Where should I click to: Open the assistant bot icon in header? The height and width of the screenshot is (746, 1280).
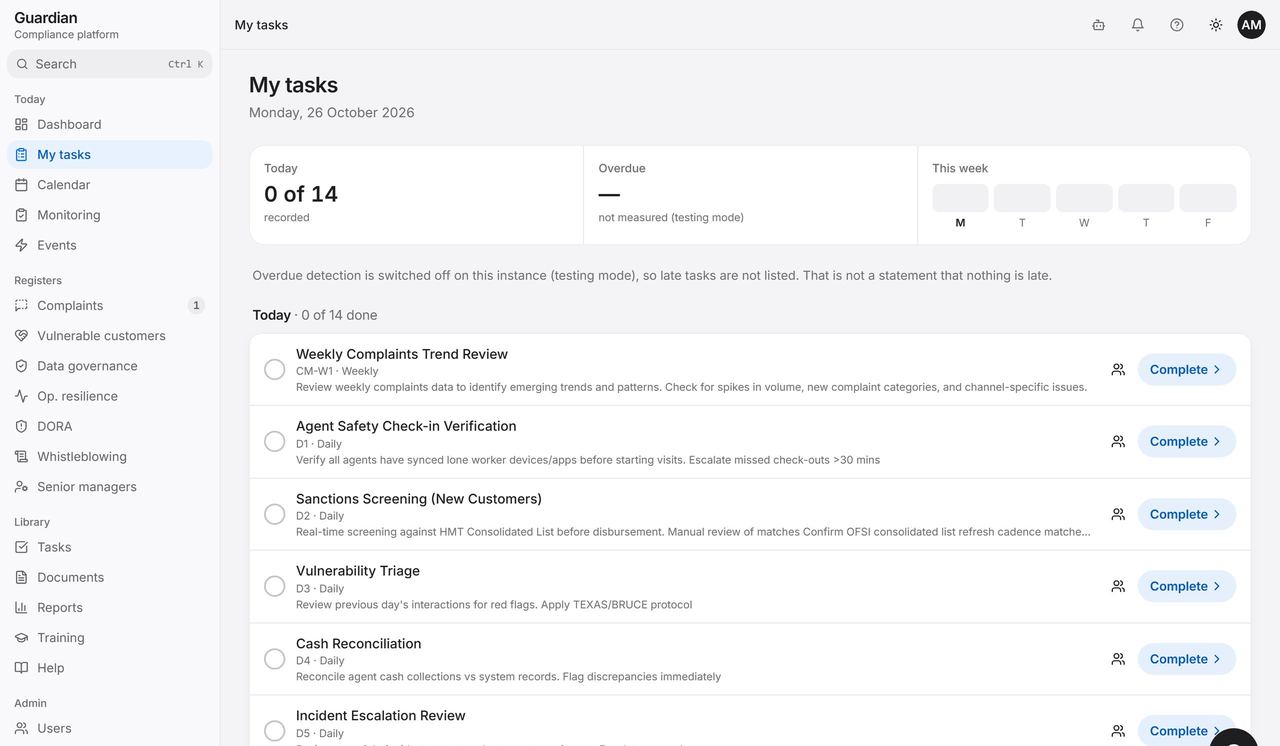[1099, 25]
